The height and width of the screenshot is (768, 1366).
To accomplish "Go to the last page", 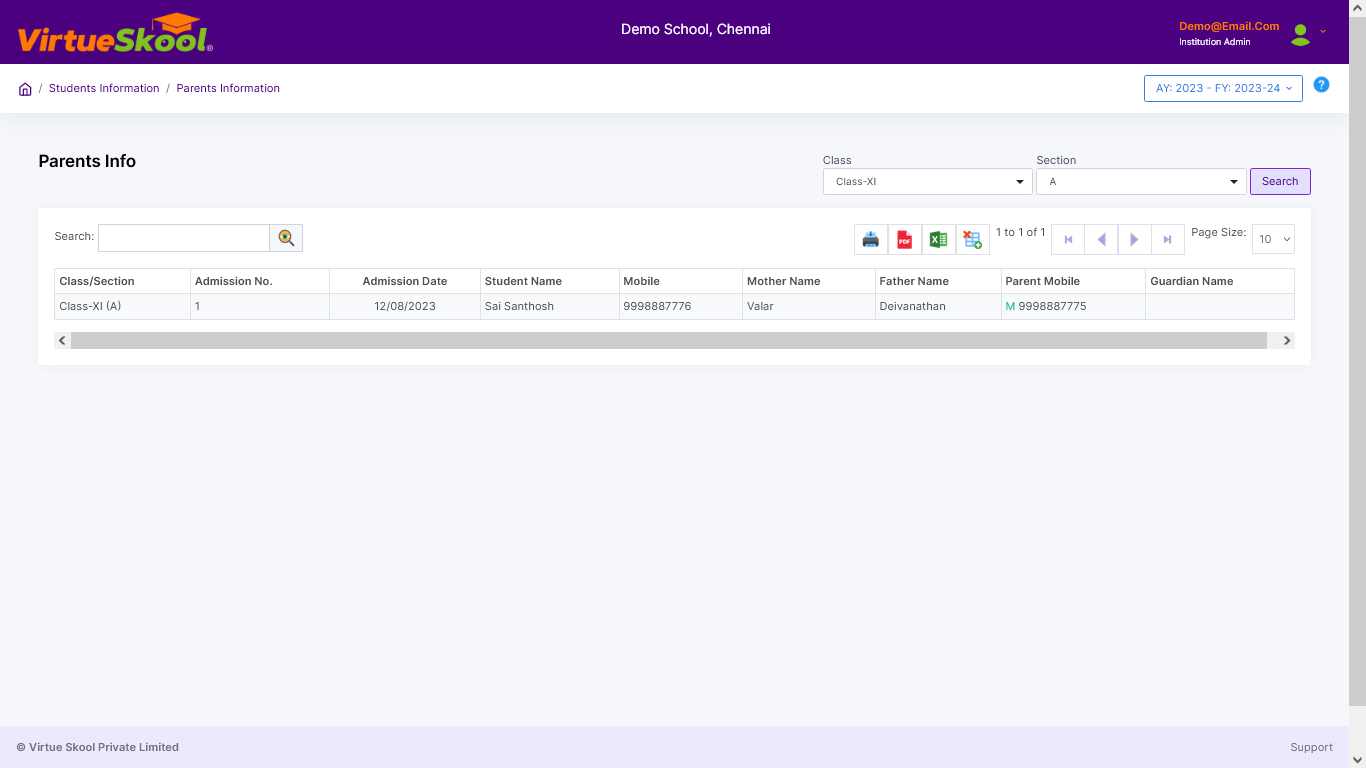I will pos(1167,239).
